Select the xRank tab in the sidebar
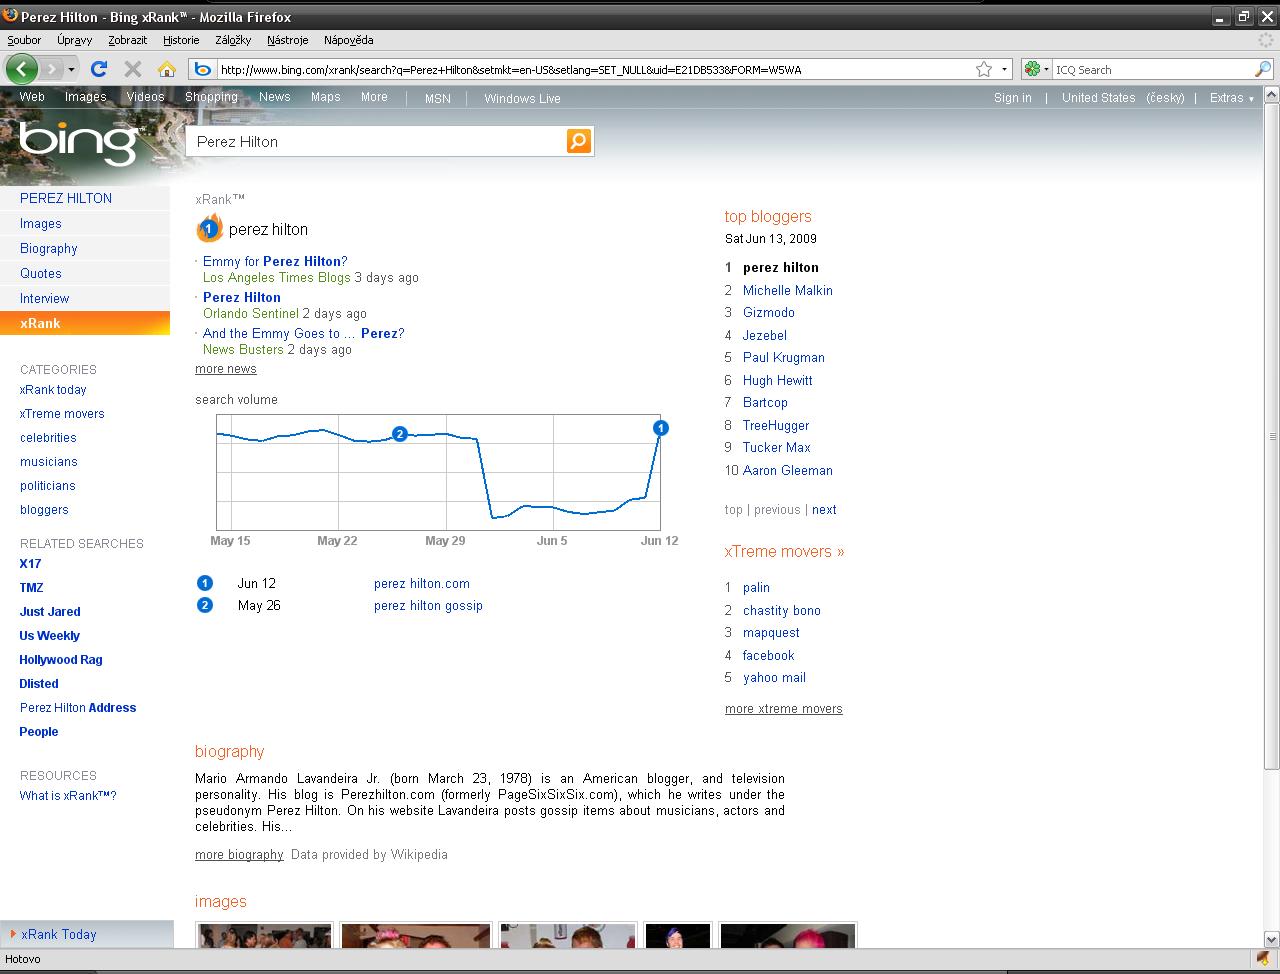1280x974 pixels. coord(85,323)
